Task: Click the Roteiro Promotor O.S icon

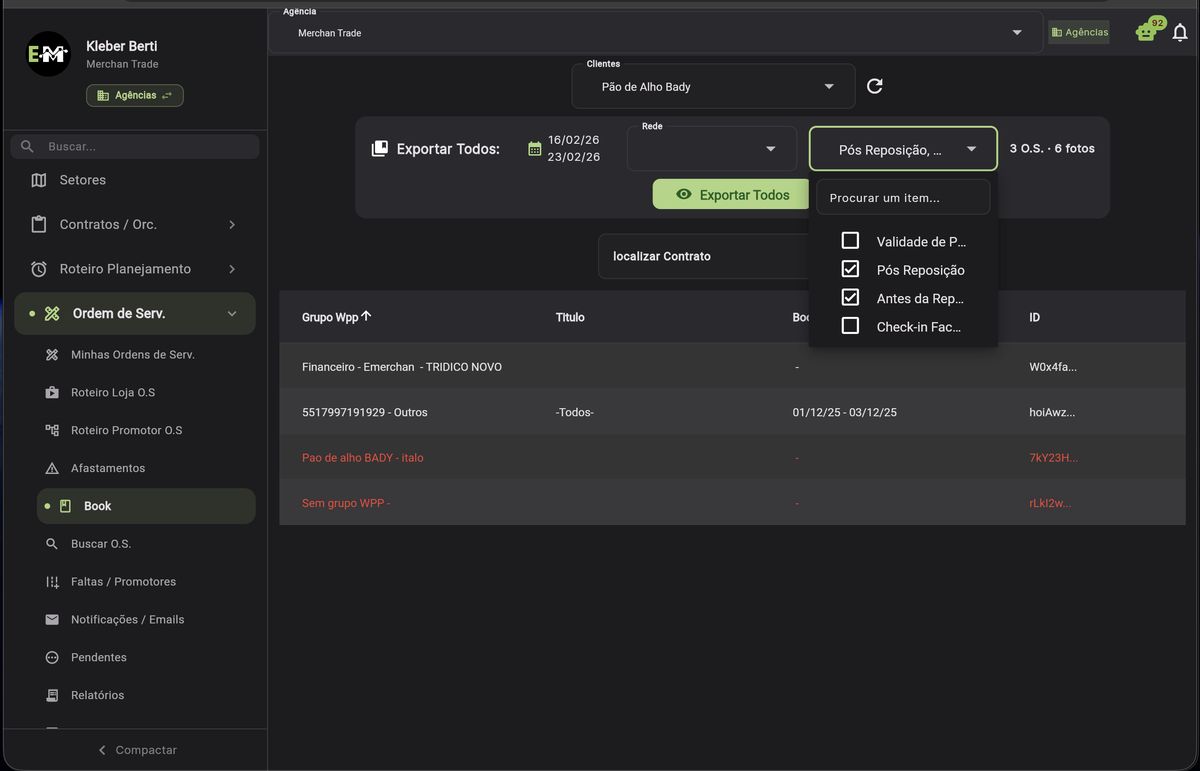Action: (51, 430)
